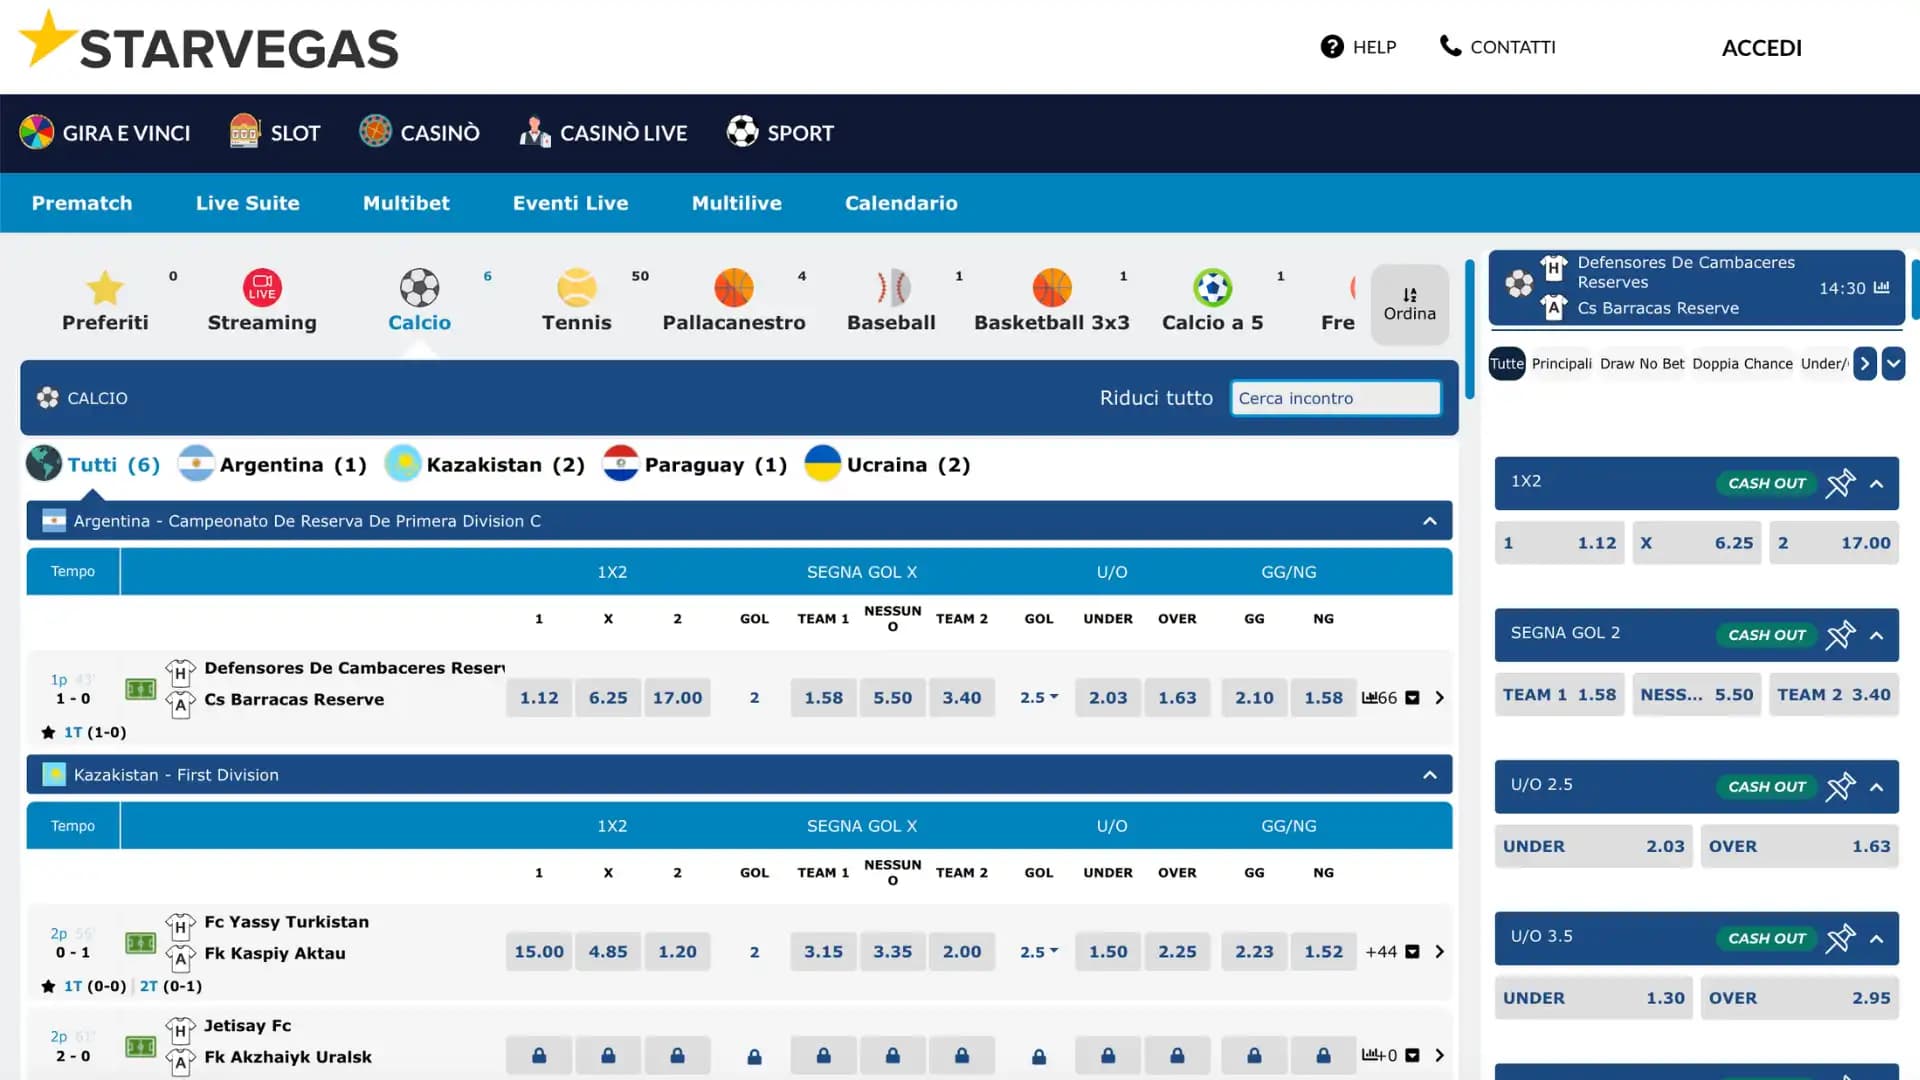Screen dimensions: 1920x1080
Task: Open statistics chart for Defensores match
Action: click(x=1372, y=698)
